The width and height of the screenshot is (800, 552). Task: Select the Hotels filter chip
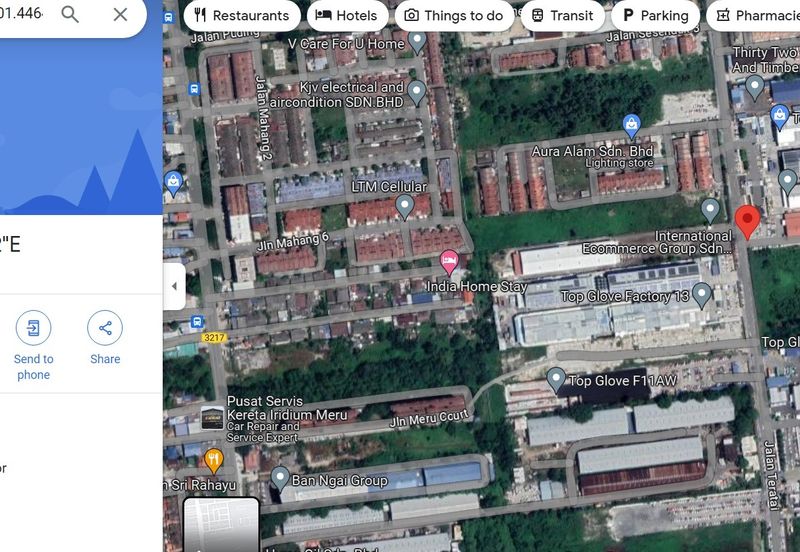347,15
